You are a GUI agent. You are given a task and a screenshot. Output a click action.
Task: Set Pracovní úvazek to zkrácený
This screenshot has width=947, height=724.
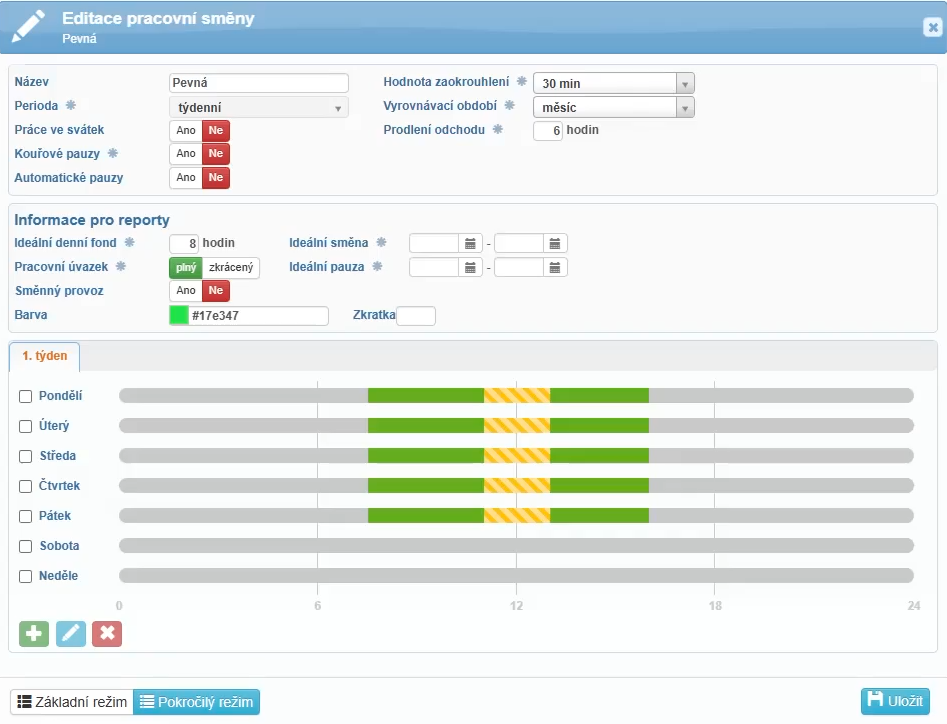[x=231, y=267]
